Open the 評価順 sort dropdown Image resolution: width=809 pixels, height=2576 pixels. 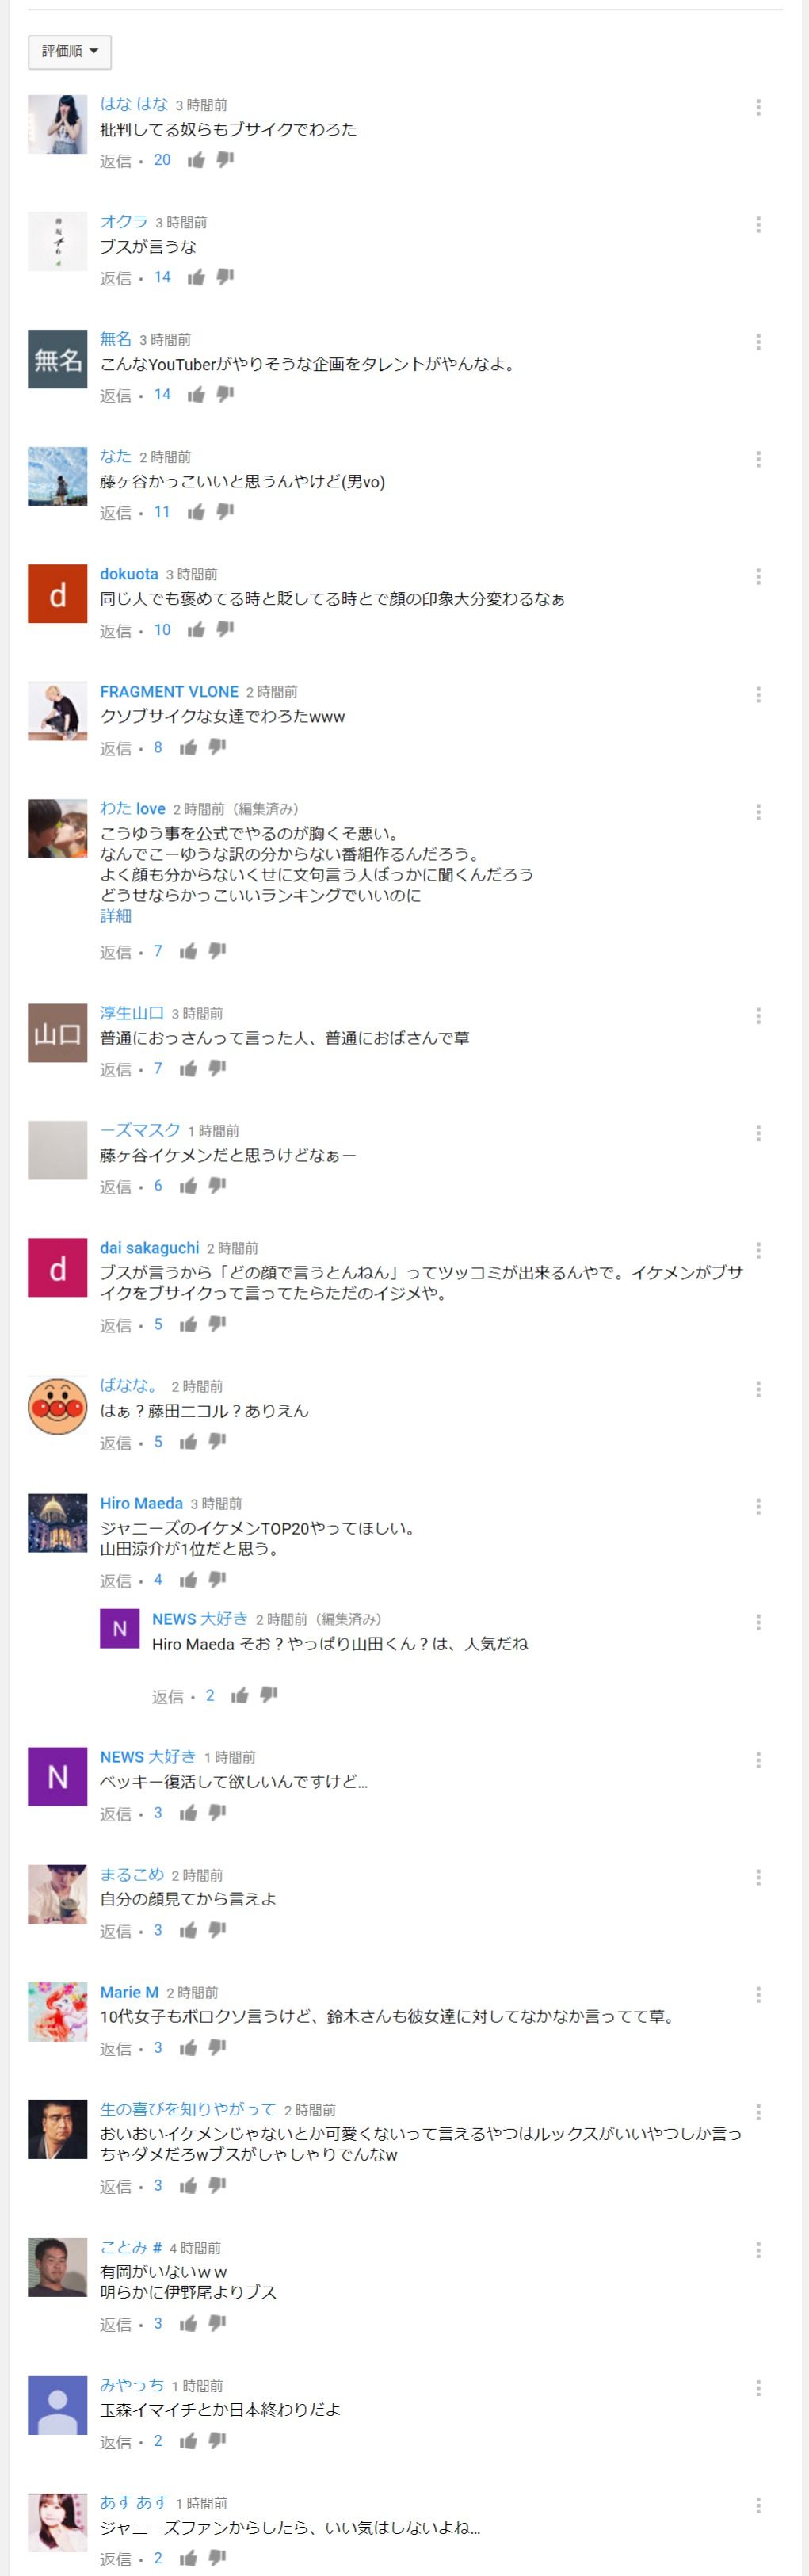coord(69,52)
